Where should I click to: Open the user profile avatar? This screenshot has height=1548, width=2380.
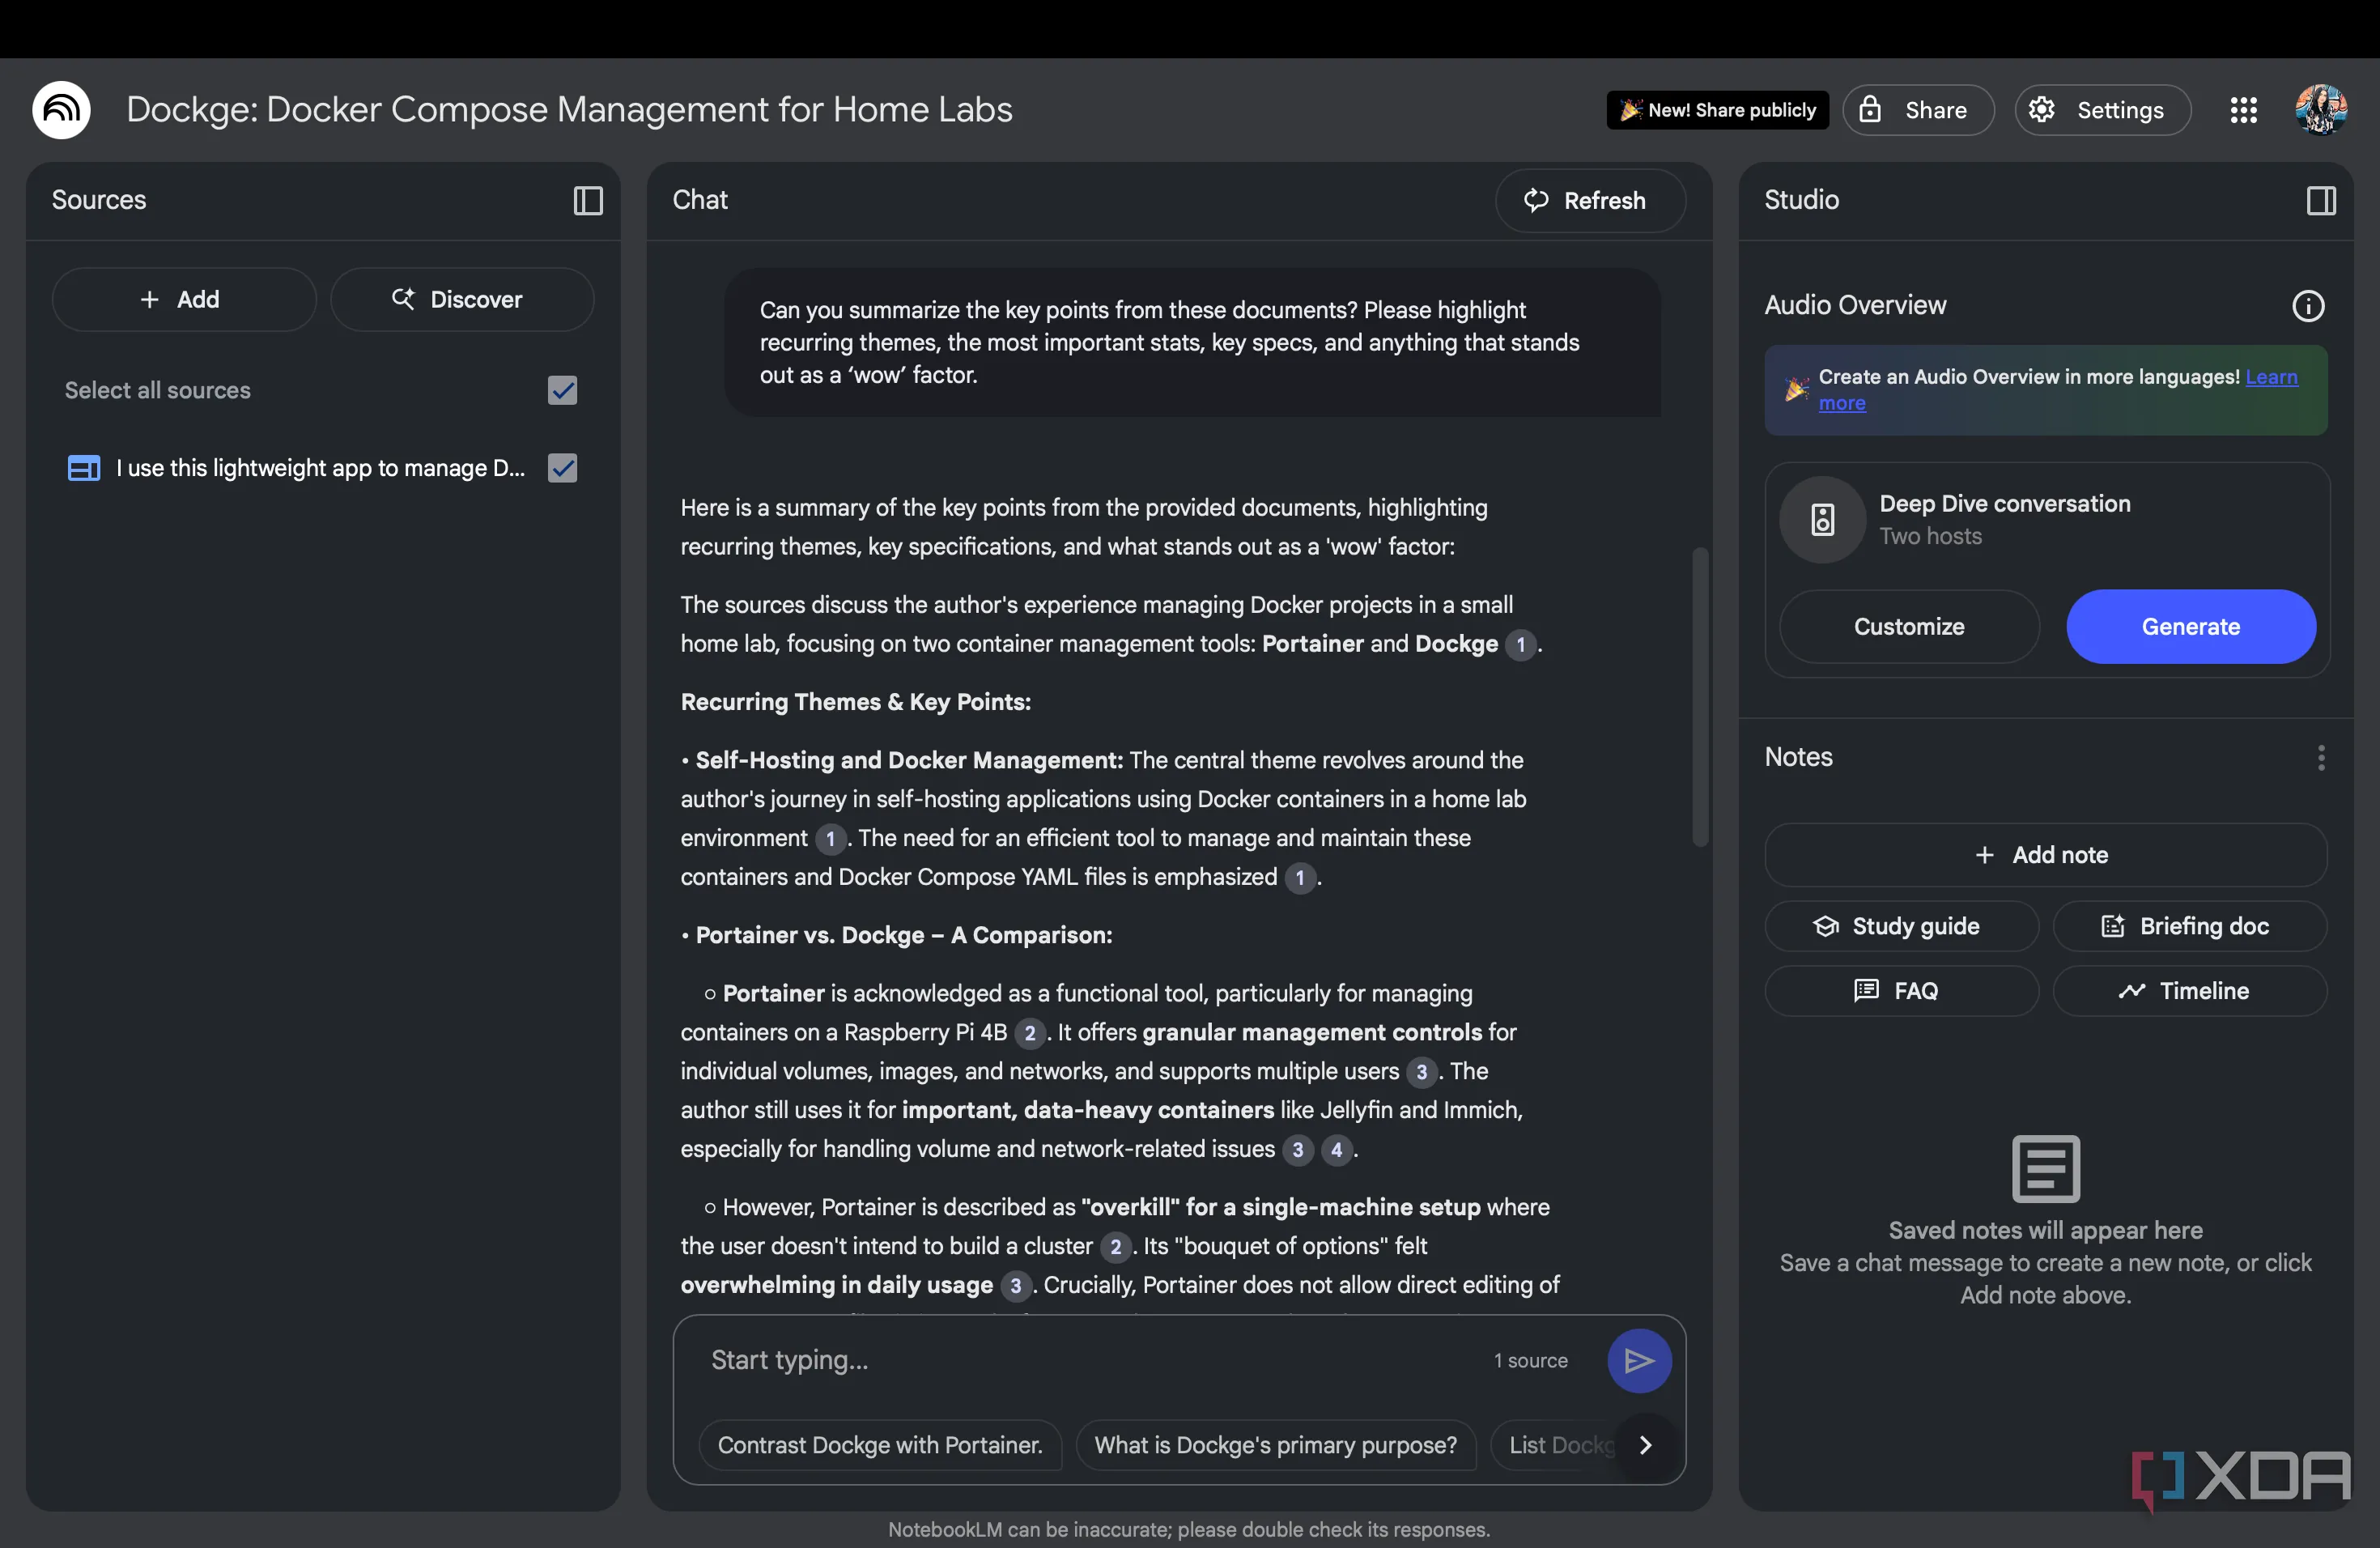2320,110
